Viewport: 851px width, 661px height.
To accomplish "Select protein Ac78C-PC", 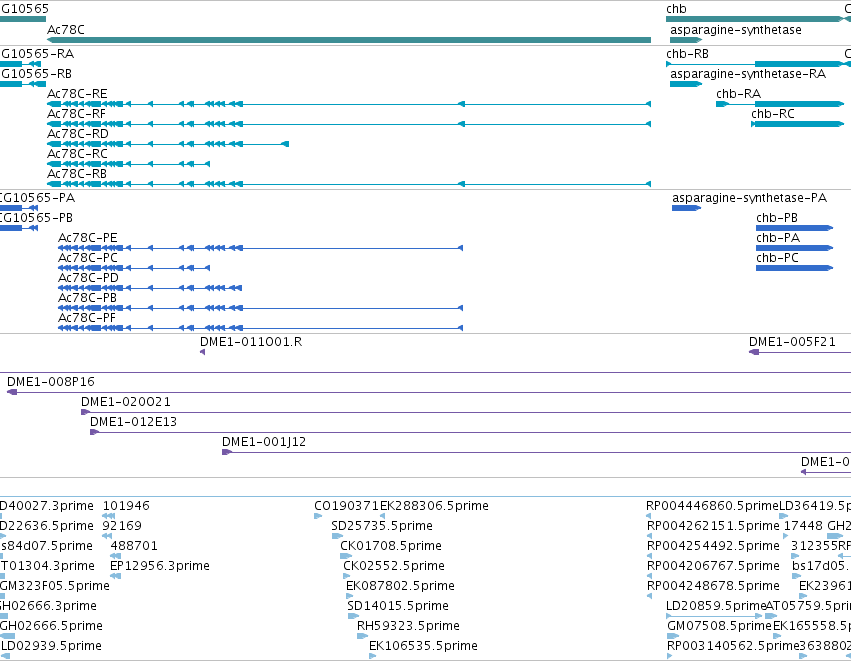I will (134, 268).
